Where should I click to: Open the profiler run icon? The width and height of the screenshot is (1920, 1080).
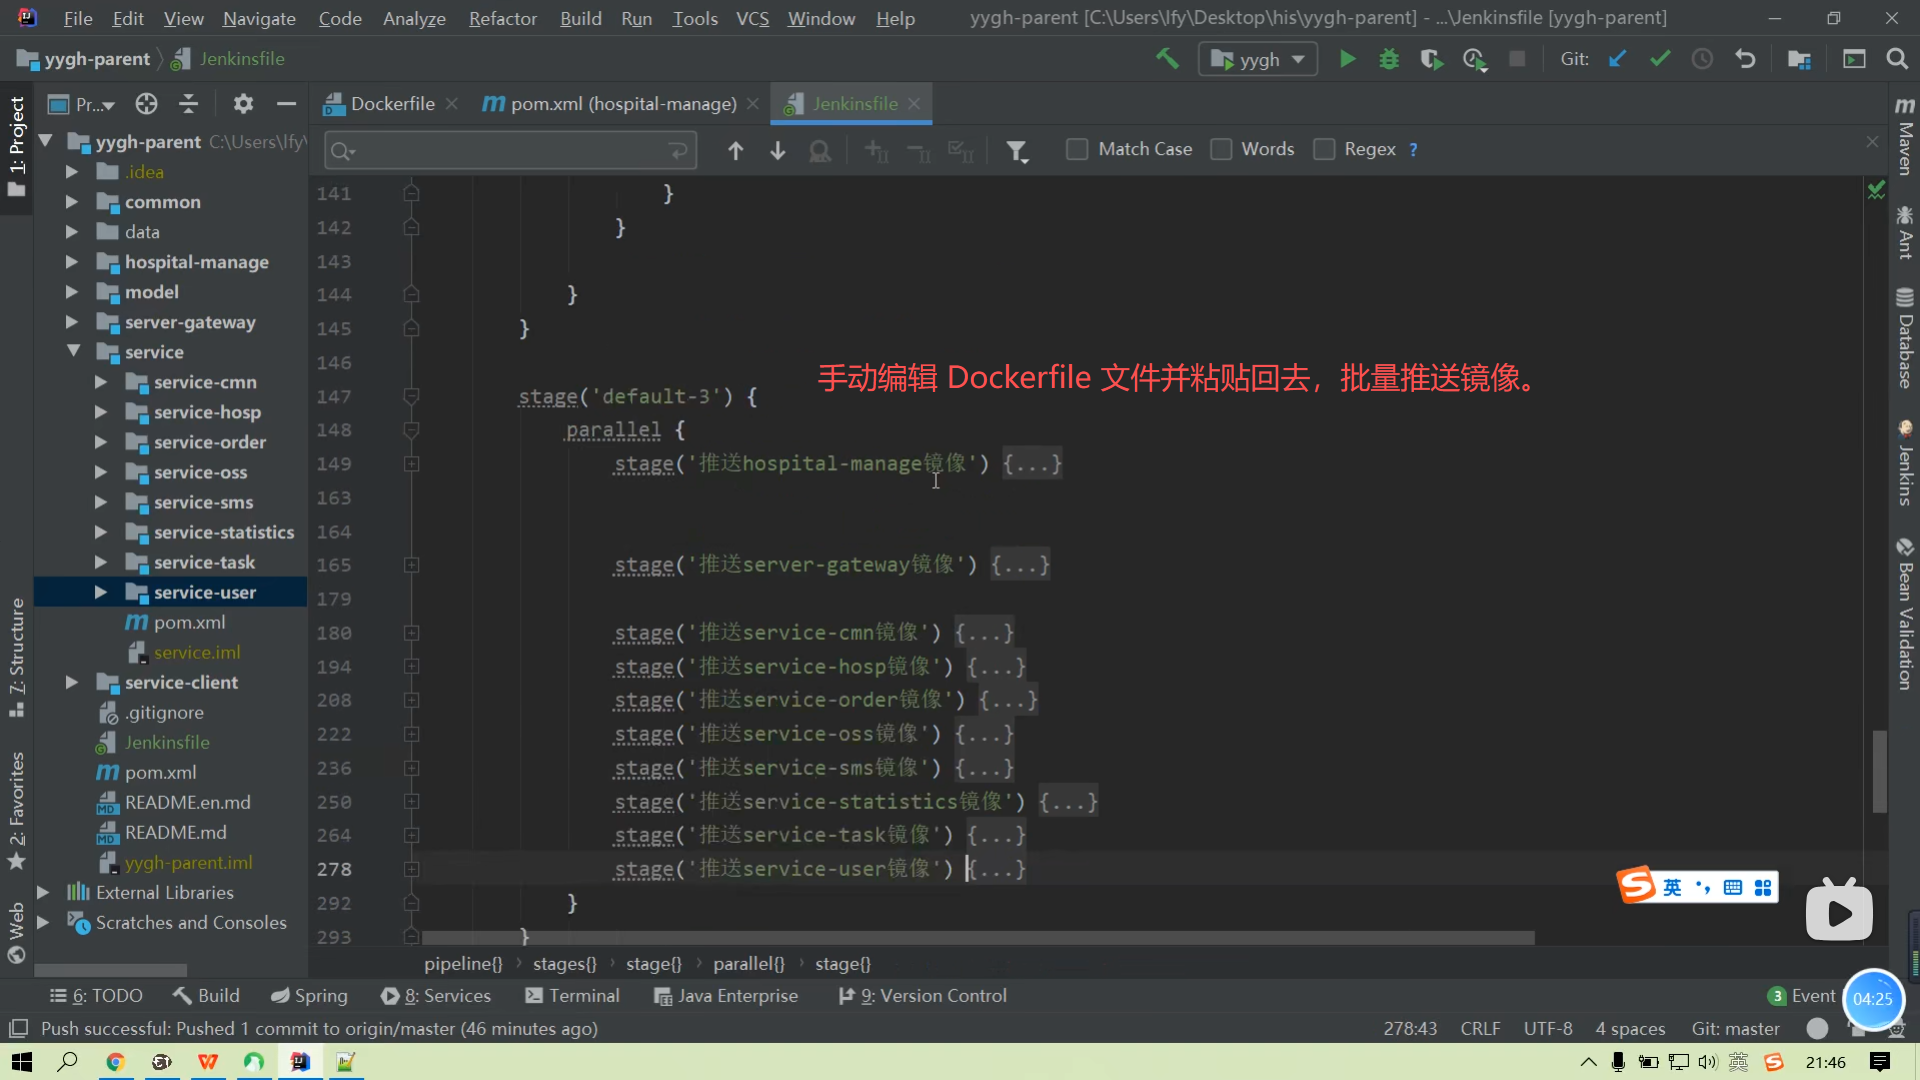1474,60
